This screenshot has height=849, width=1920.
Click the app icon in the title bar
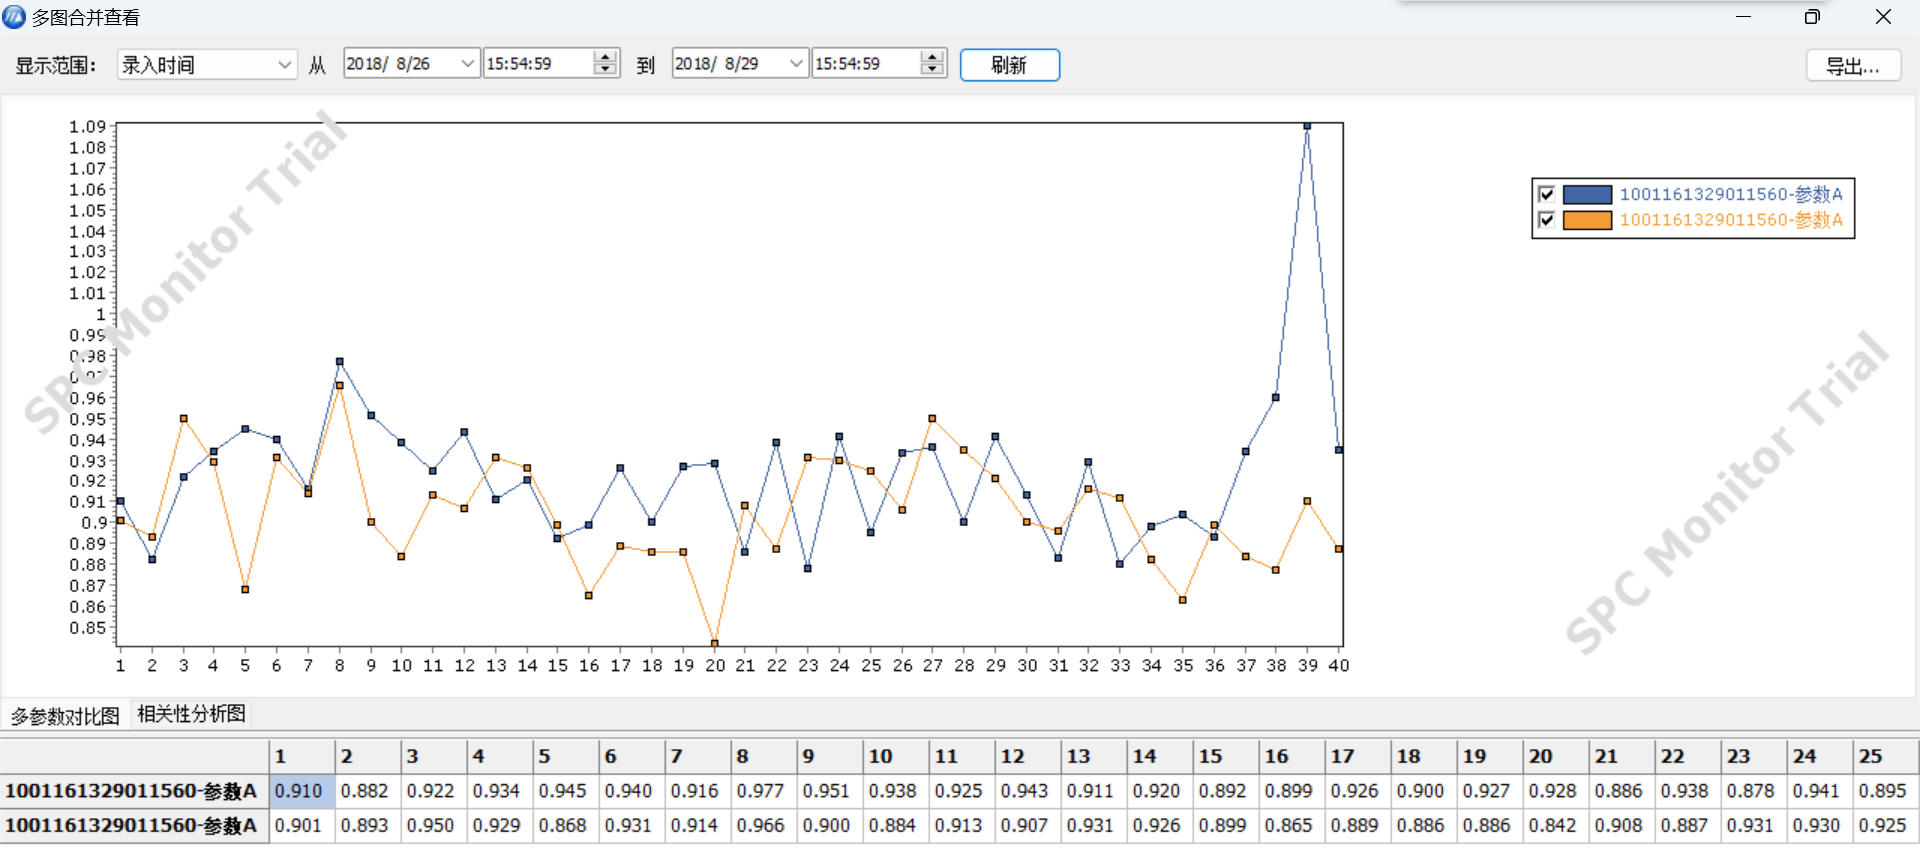(x=14, y=17)
